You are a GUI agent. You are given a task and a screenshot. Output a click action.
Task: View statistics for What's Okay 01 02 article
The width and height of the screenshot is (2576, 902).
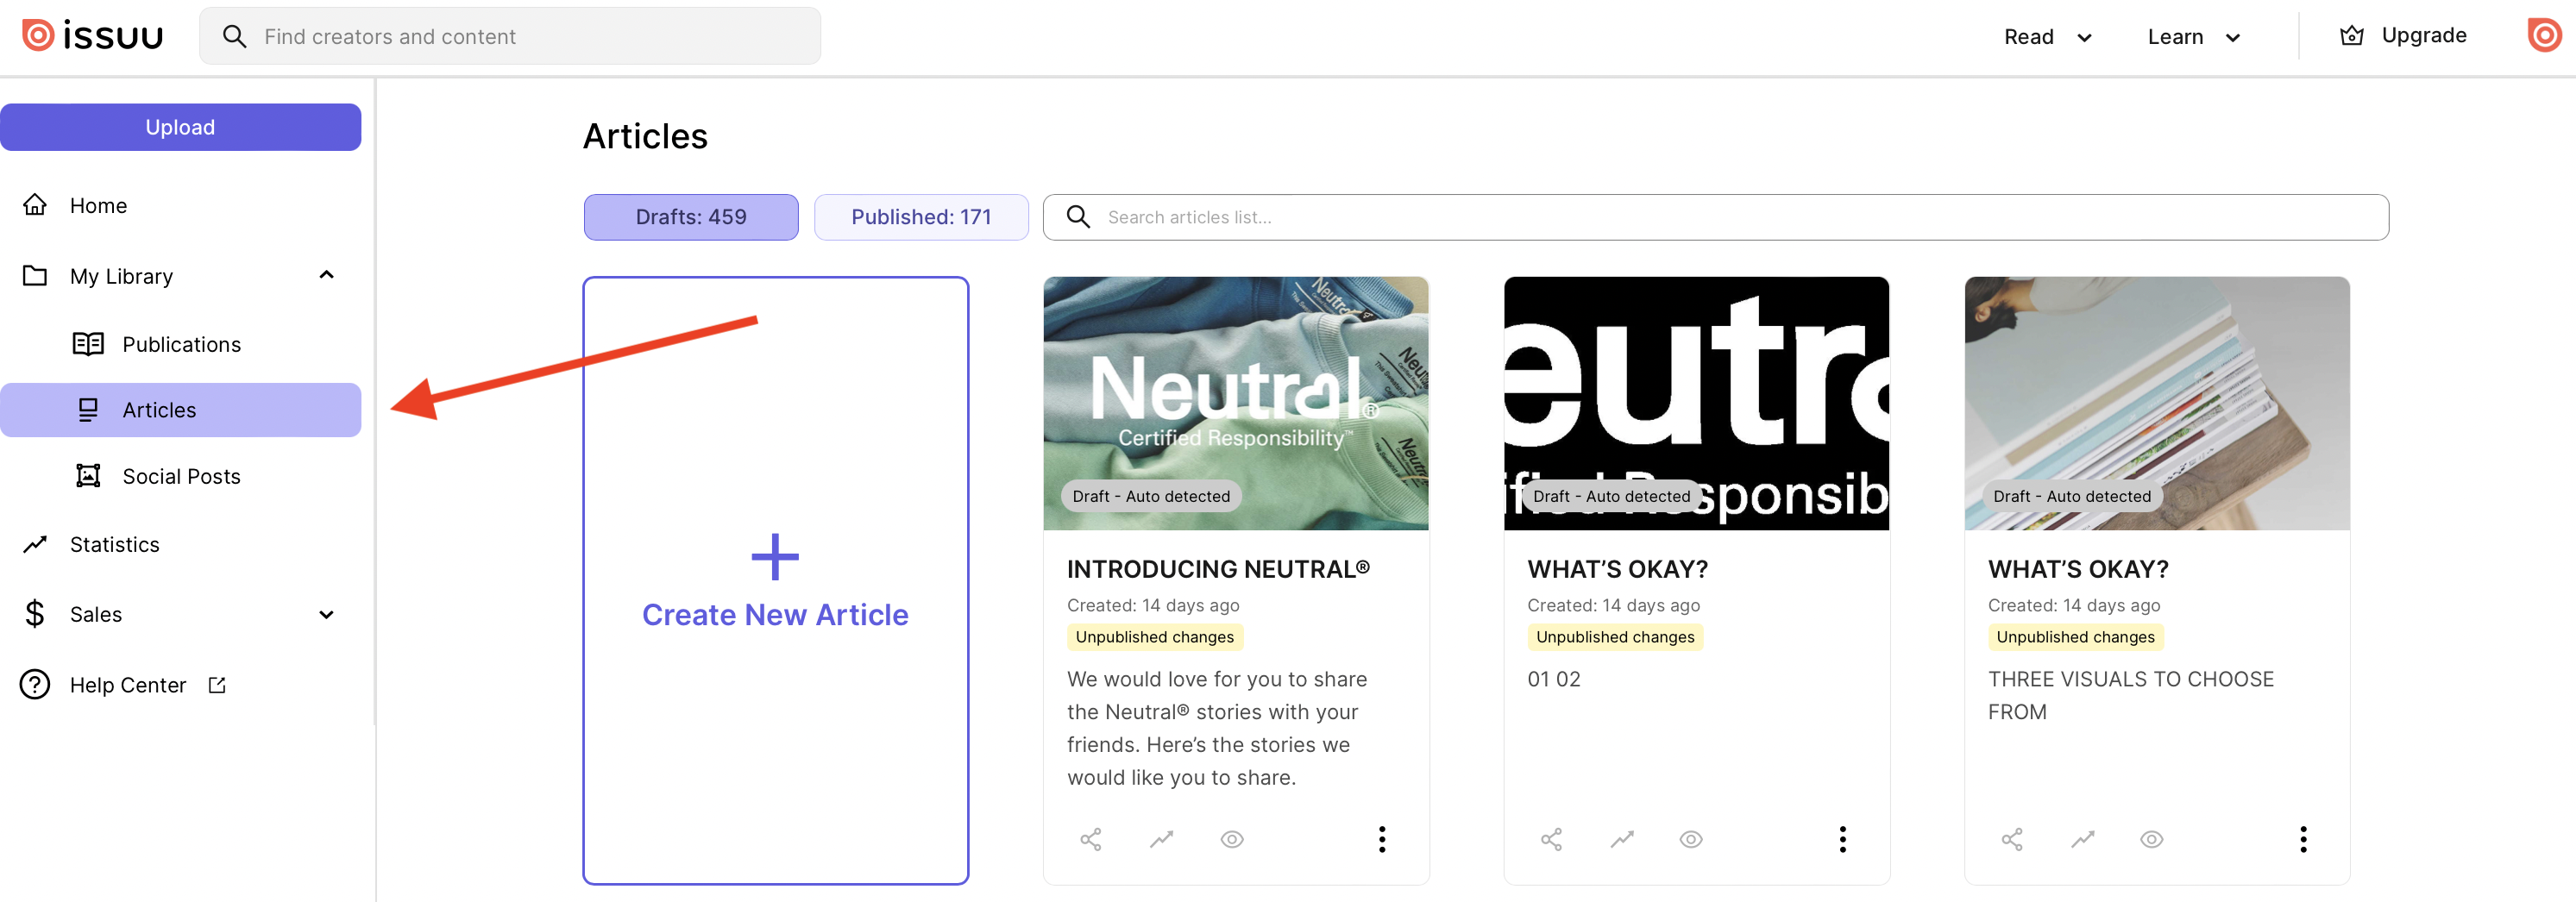(1622, 840)
